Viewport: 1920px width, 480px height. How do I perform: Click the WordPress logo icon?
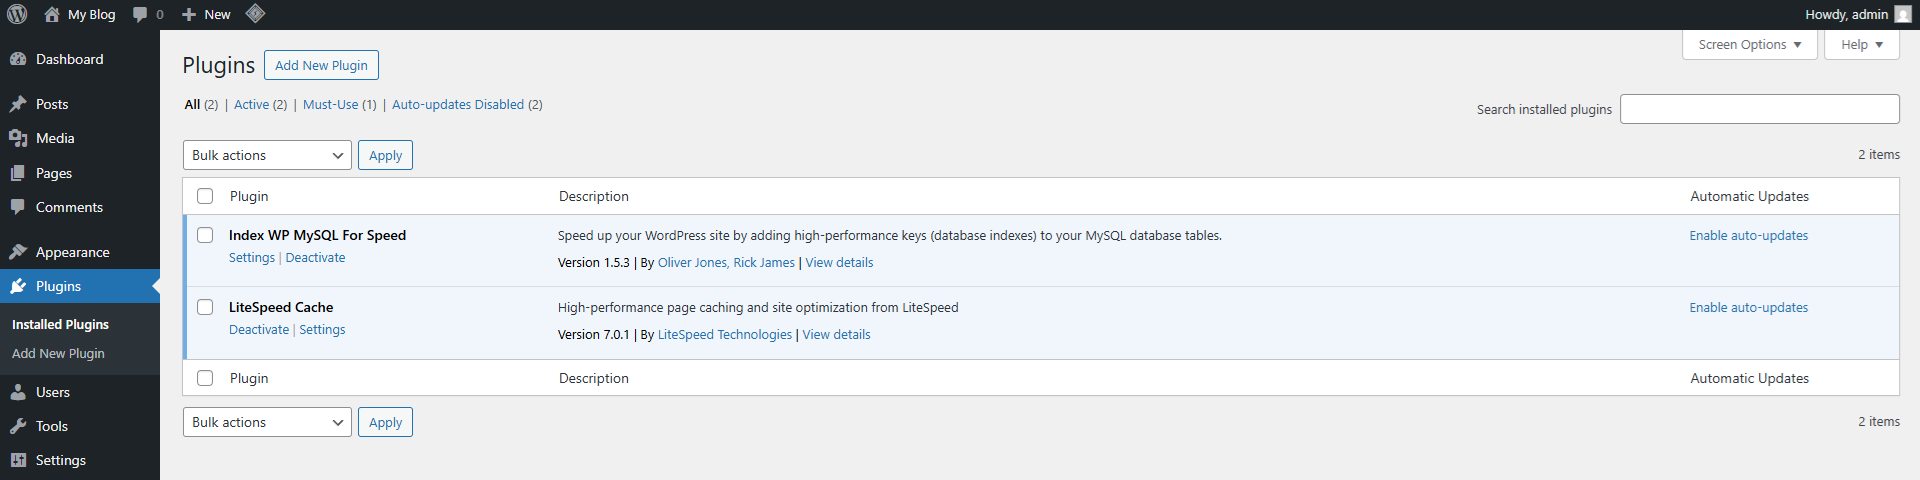(17, 14)
